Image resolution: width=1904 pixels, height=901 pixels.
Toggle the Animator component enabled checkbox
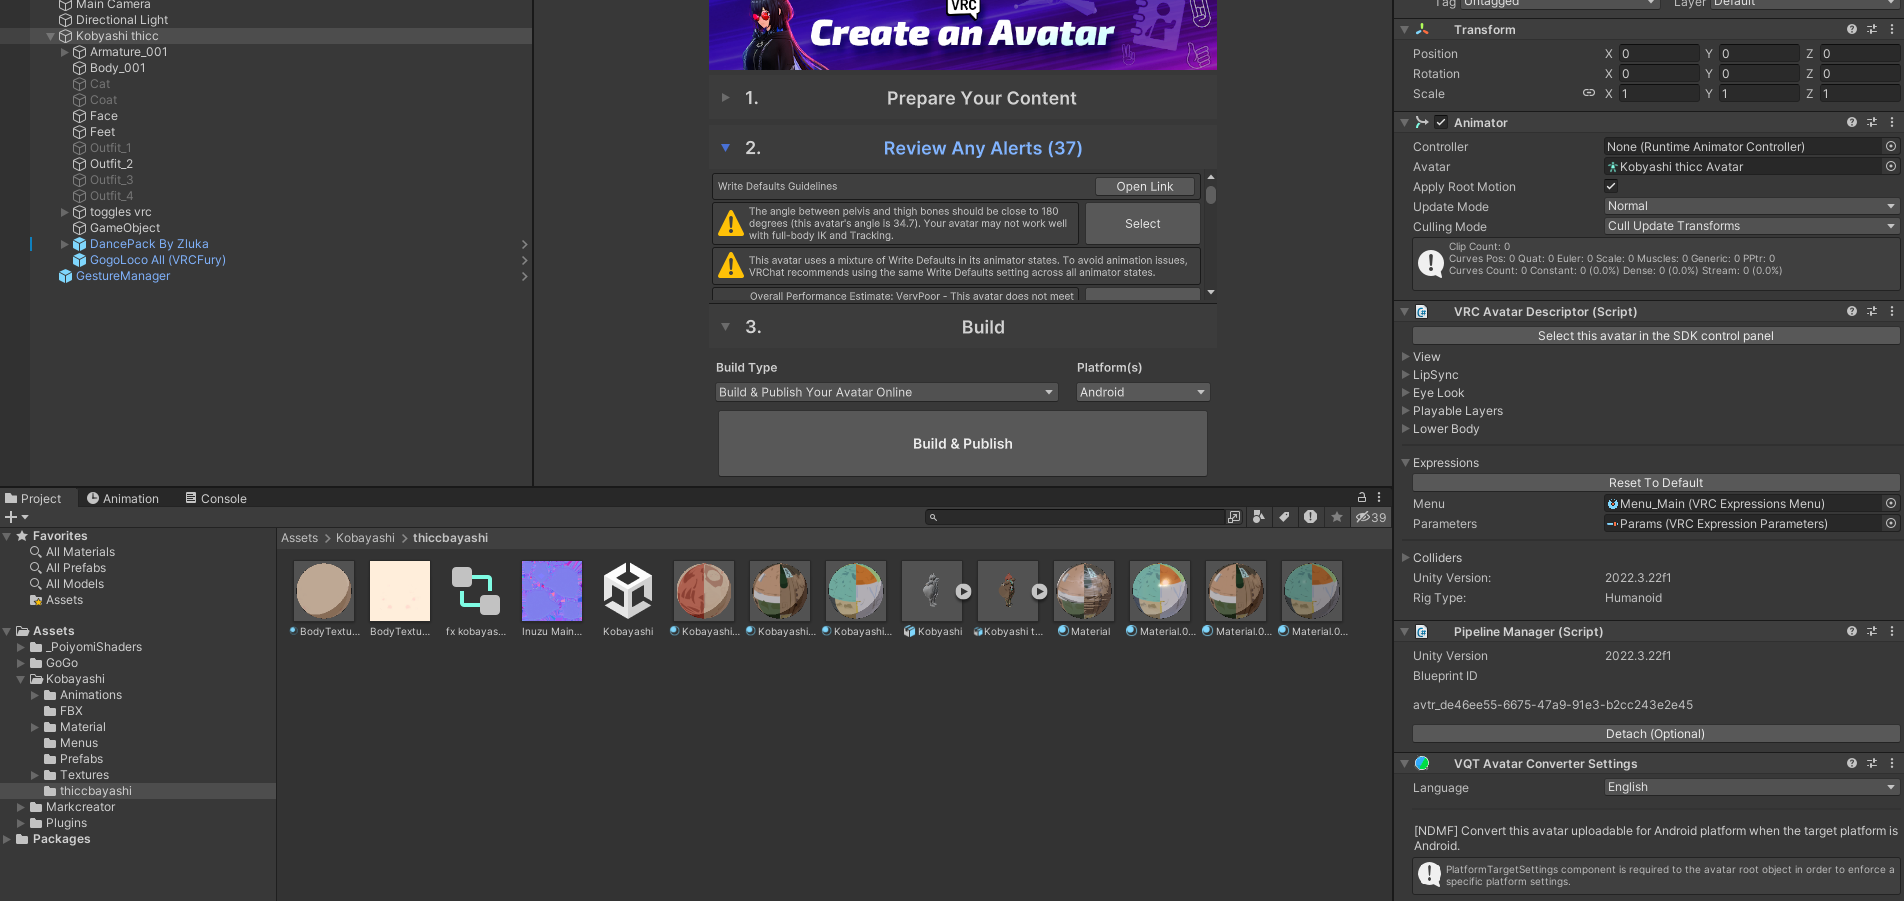1441,122
